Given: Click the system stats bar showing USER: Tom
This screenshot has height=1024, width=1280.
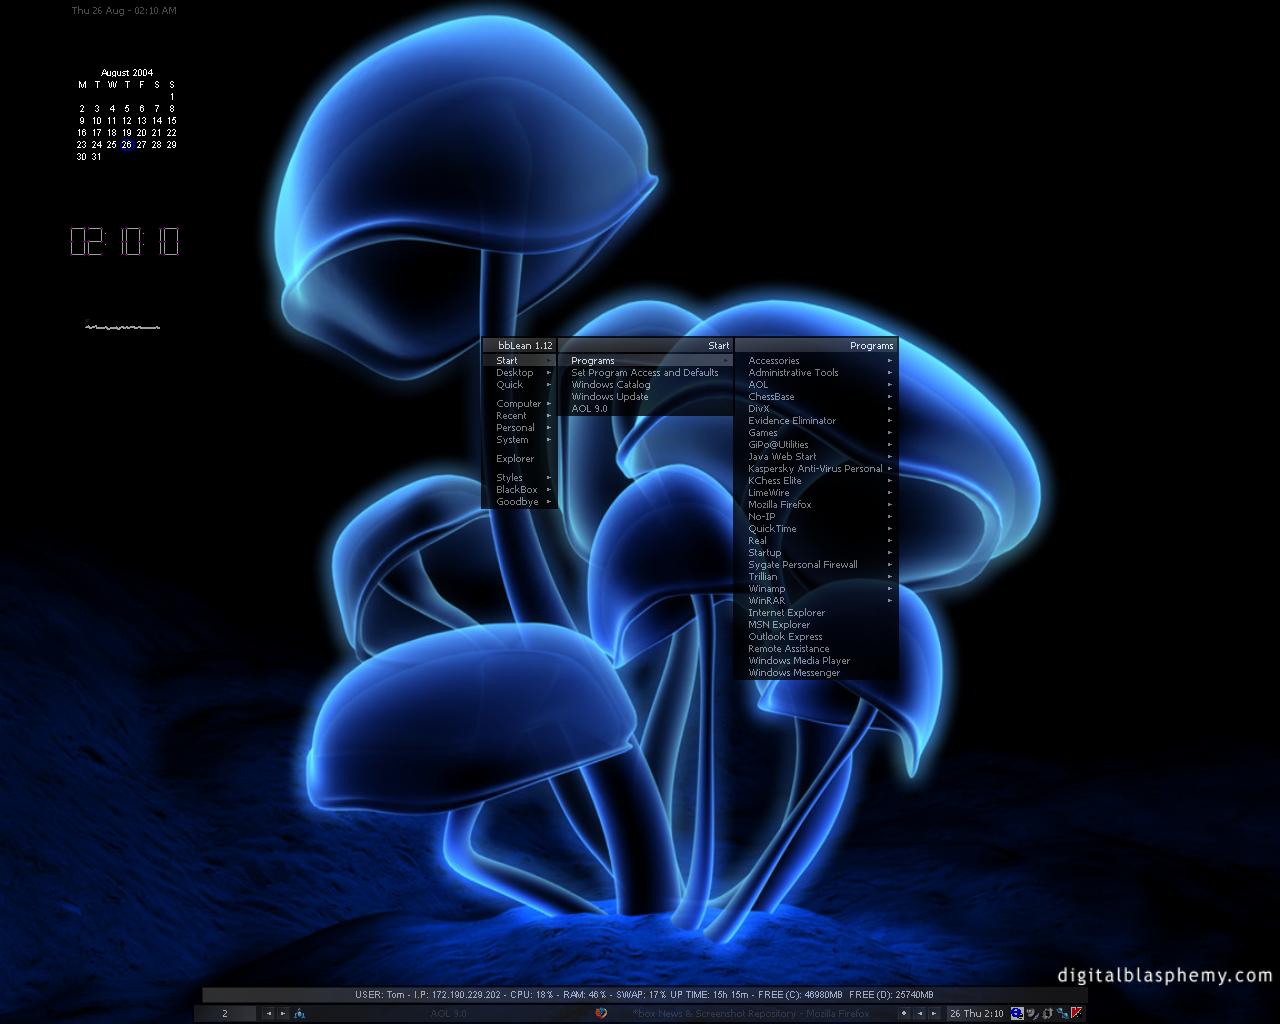Looking at the screenshot, I should point(644,995).
